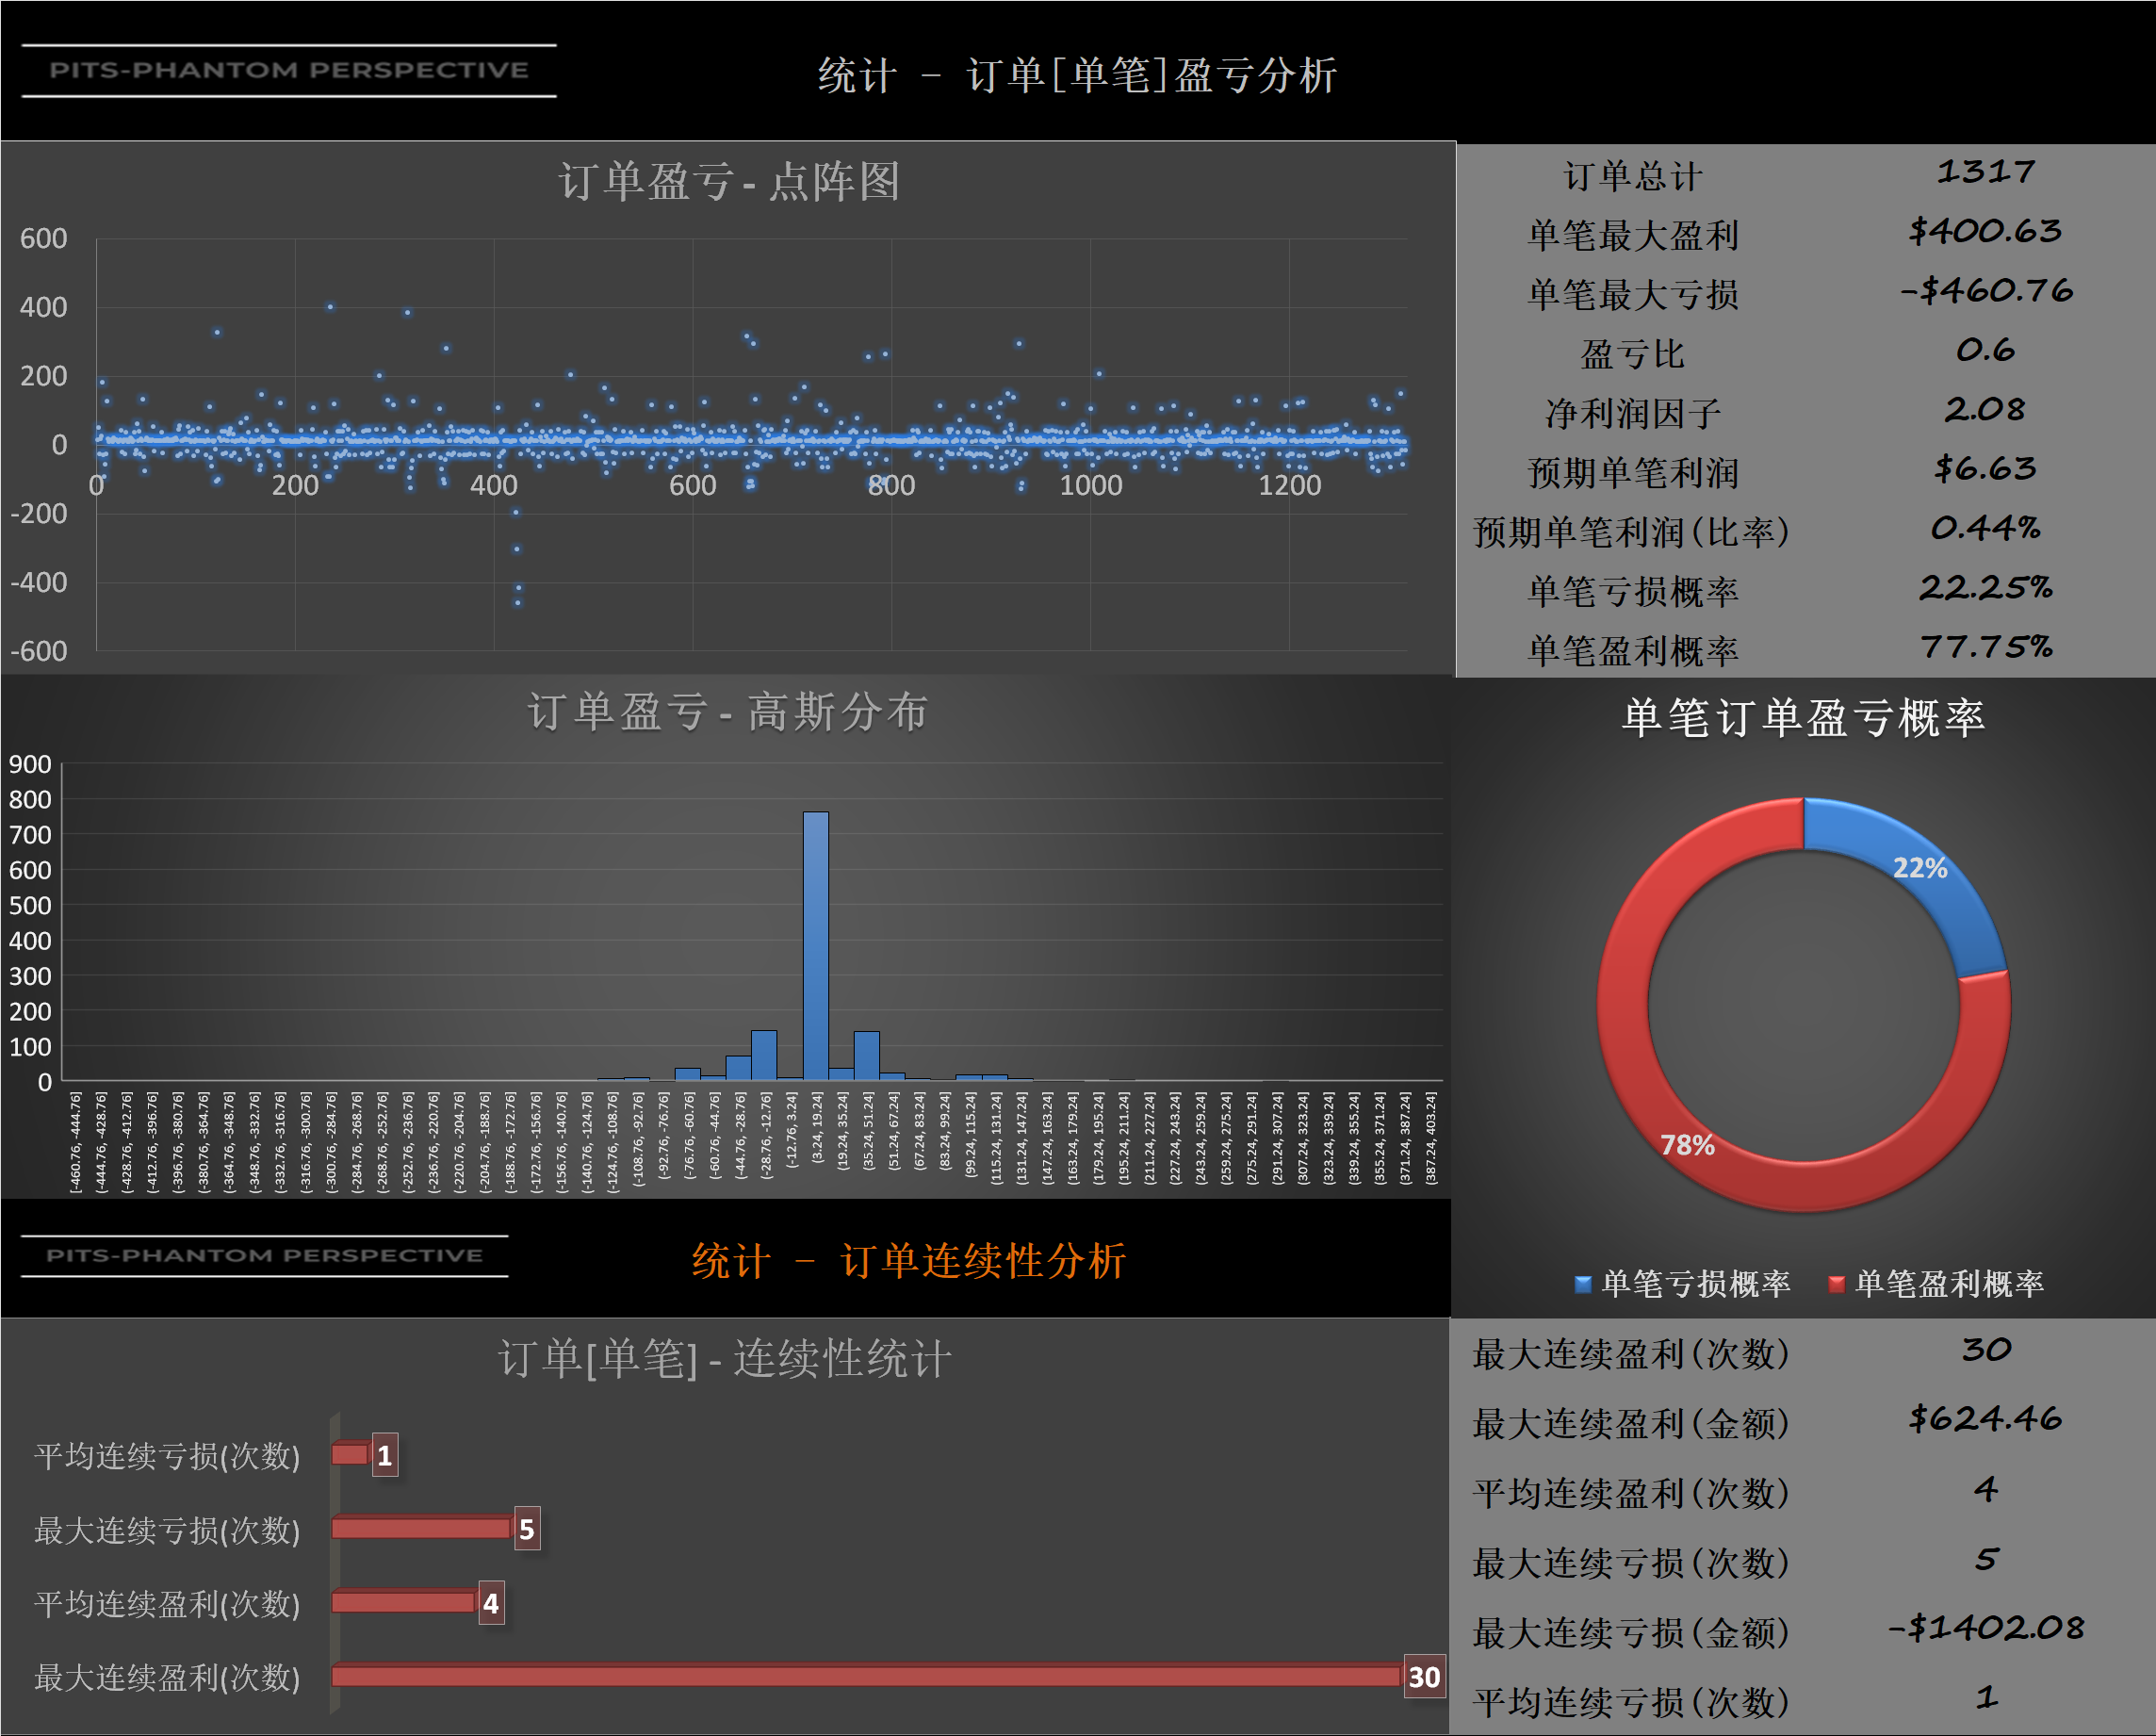Click the 单笔最大亏损 label
2156x1736 pixels.
point(1632,295)
